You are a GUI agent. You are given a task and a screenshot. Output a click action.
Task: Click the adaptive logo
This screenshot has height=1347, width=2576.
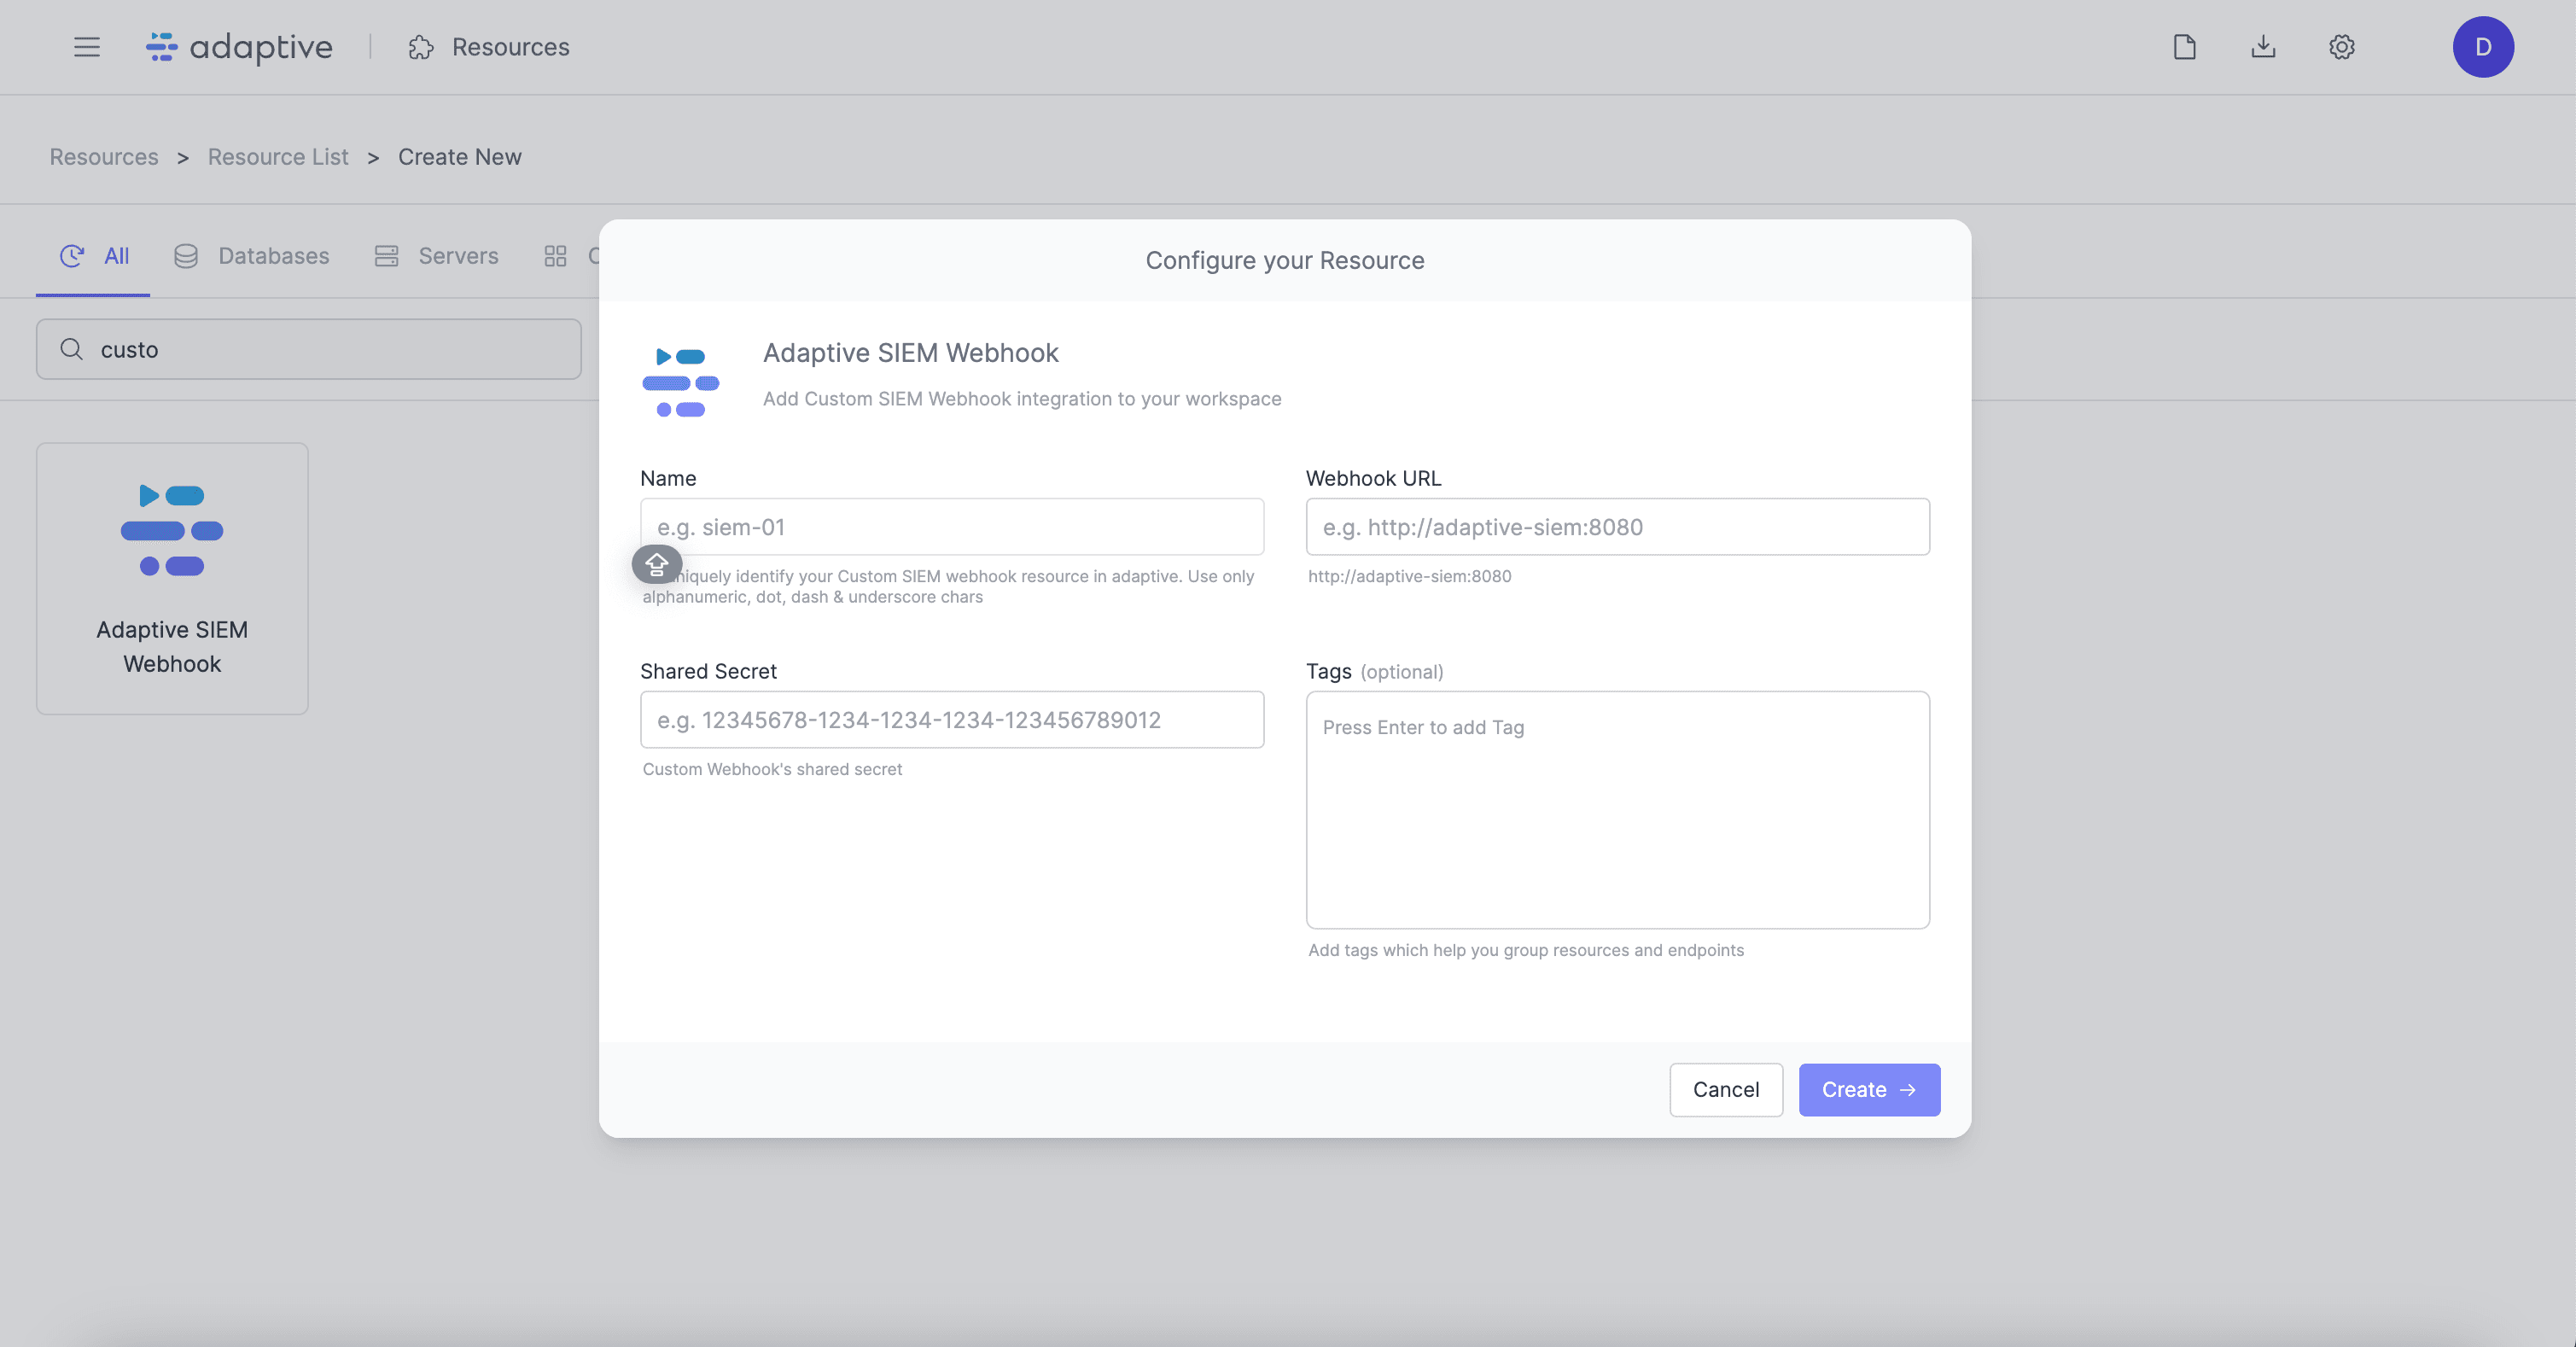pos(239,47)
